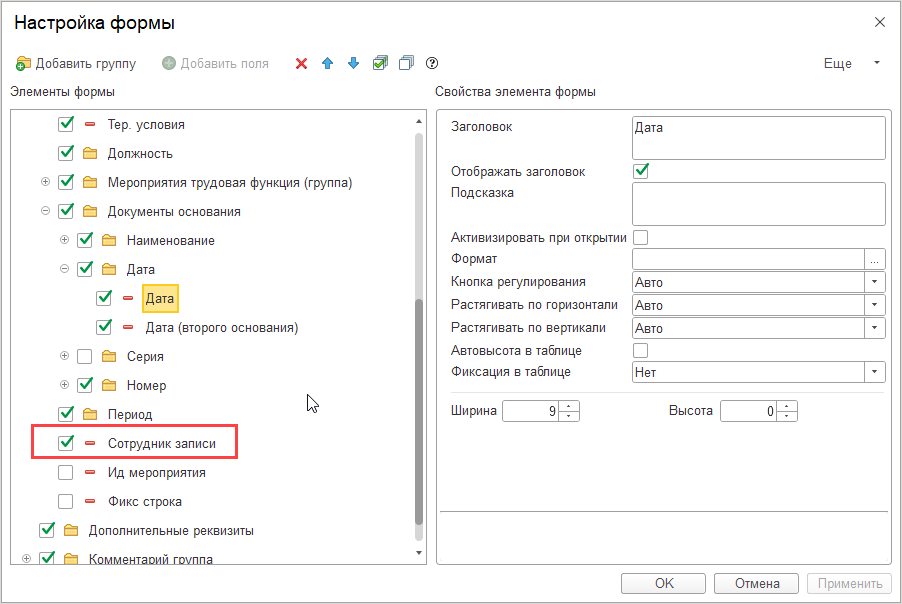The width and height of the screenshot is (902, 604).
Task: Click the field icon beside 'Фикс строка'
Action: (x=90, y=501)
